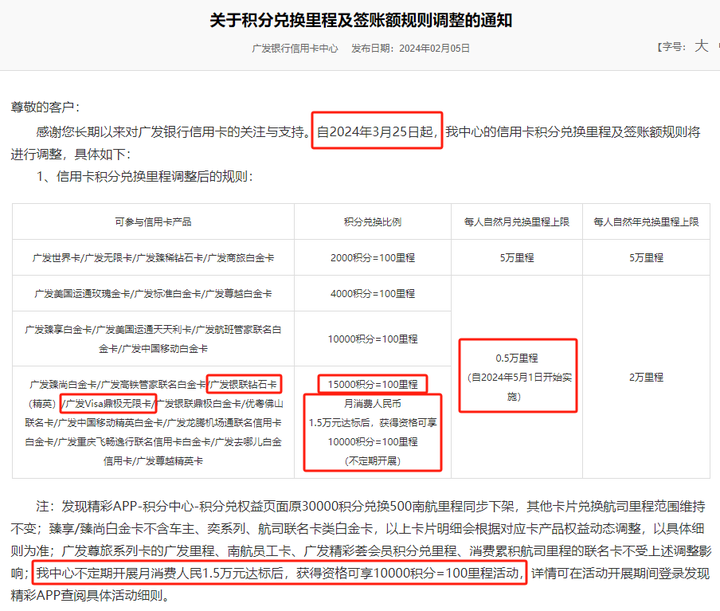Click the yearly limit cell 2万里程
This screenshot has width=720, height=611.
pos(646,377)
